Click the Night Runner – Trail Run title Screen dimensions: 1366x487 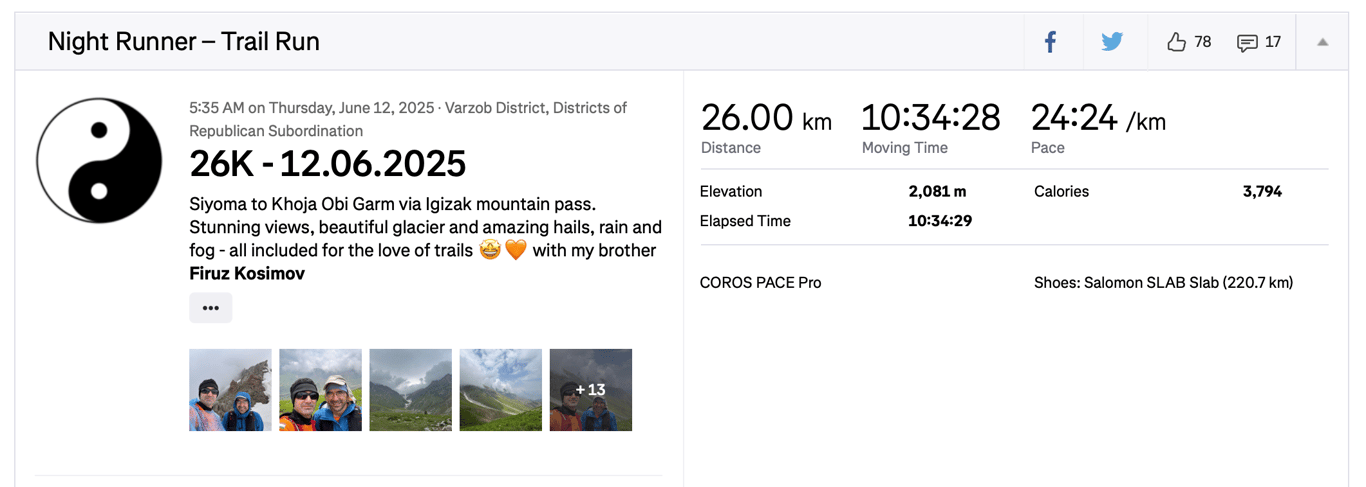click(x=184, y=42)
